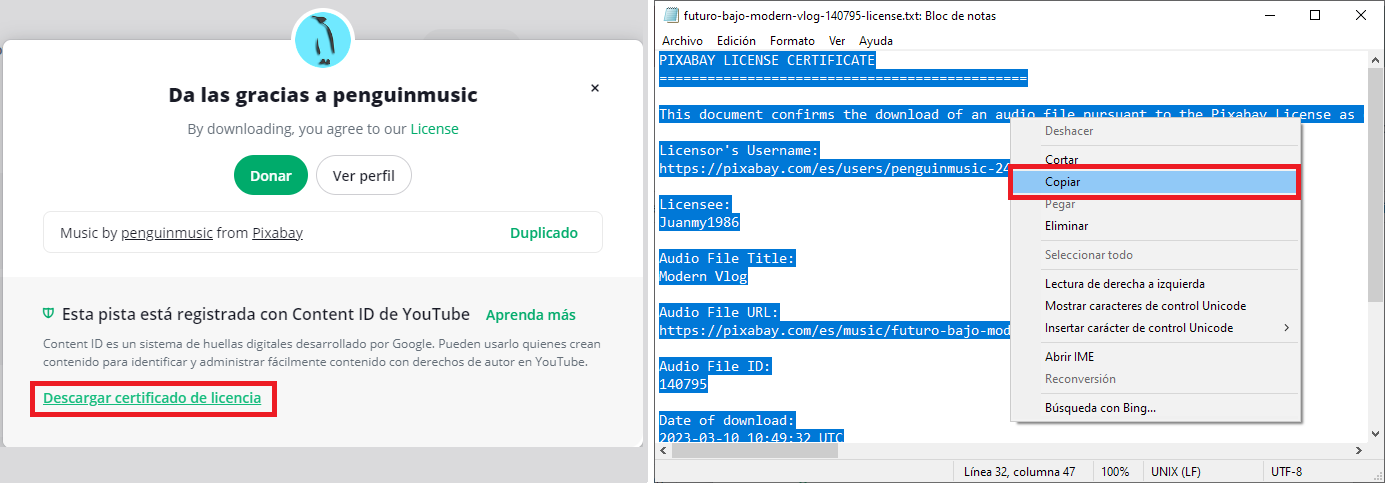
Task: Close the thank-you dialog with X
Action: (x=595, y=88)
